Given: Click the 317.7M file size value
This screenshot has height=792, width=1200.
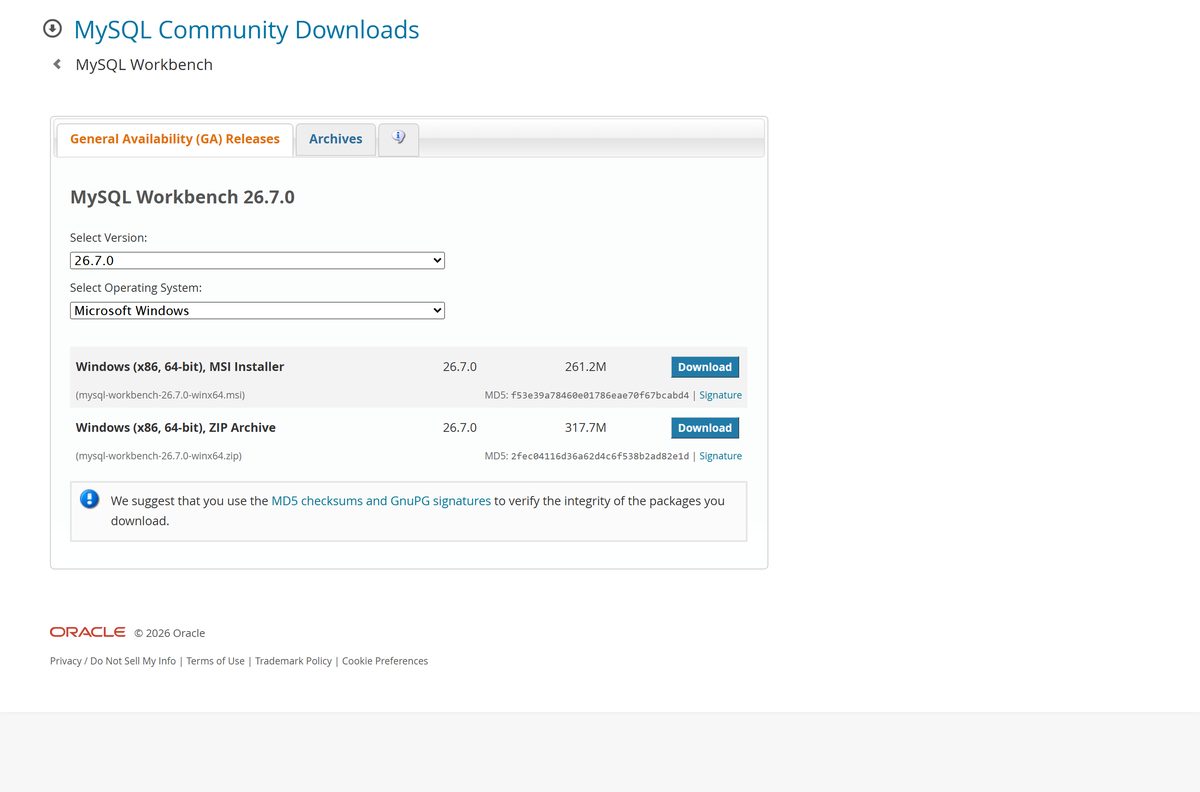Looking at the screenshot, I should pos(586,427).
